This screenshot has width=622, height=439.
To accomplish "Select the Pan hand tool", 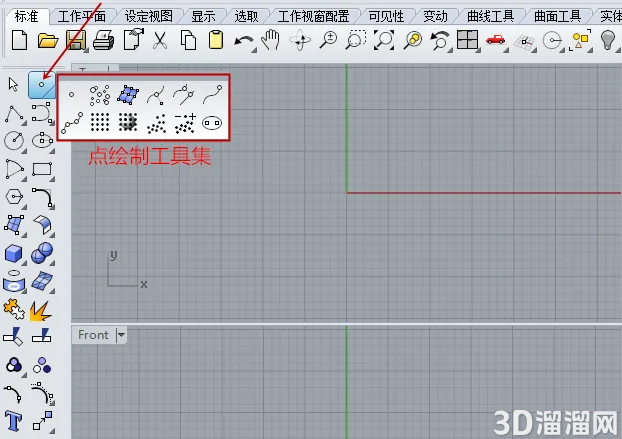I will (271, 40).
